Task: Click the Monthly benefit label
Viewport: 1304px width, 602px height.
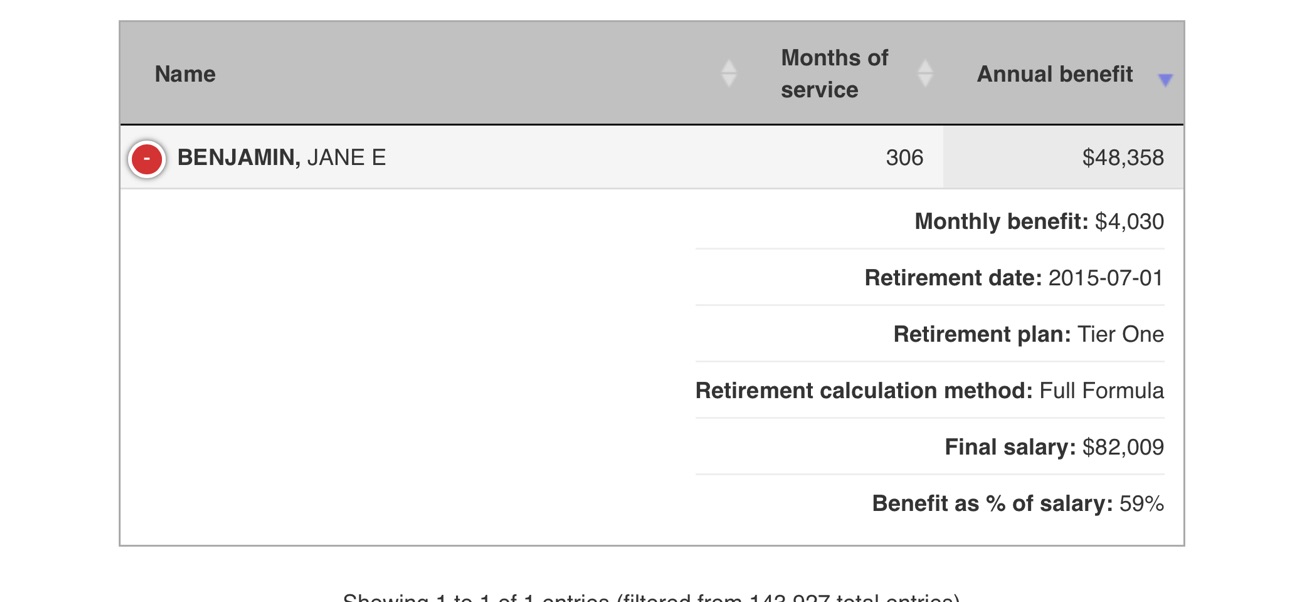Action: [x=1001, y=222]
